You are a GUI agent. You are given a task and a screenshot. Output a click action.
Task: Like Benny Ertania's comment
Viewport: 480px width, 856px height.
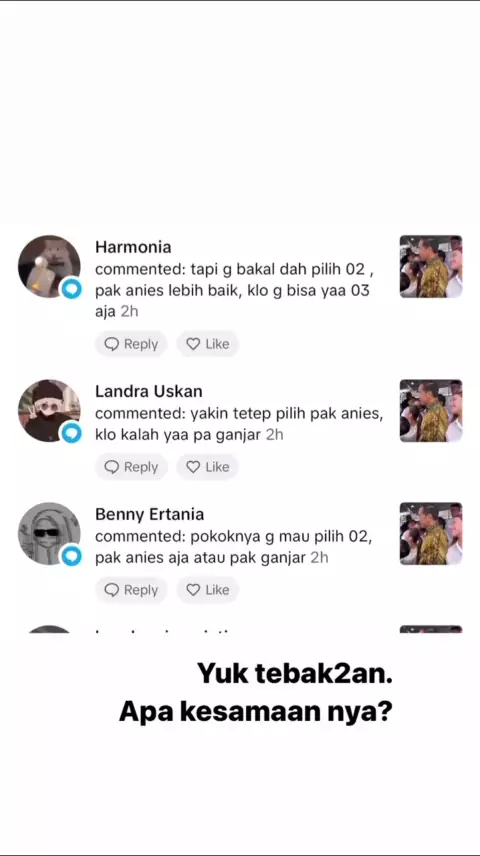208,590
